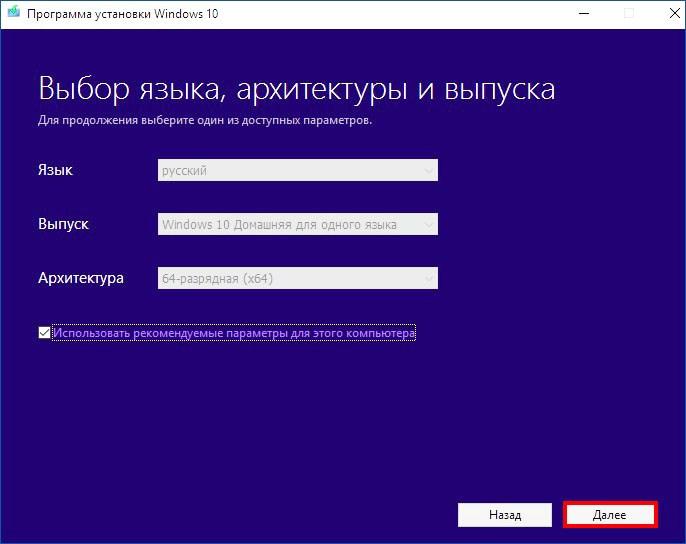Click the Архитектура label
Image resolution: width=686 pixels, height=544 pixels.
(81, 278)
